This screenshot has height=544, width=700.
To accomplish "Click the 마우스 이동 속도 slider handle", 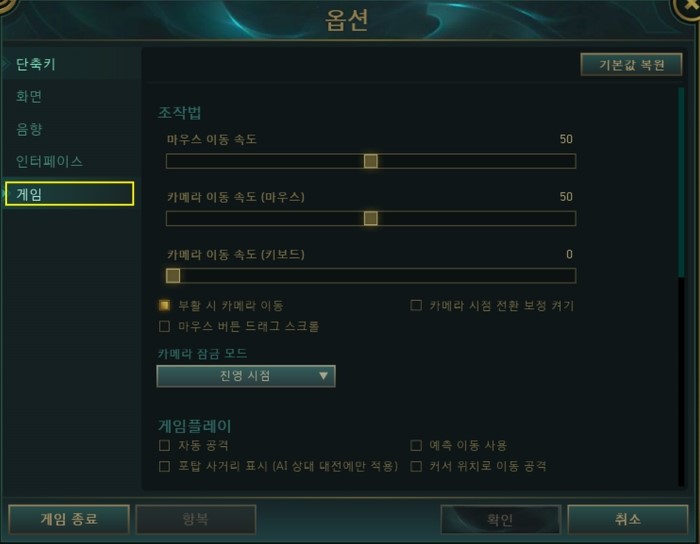I will (x=371, y=161).
